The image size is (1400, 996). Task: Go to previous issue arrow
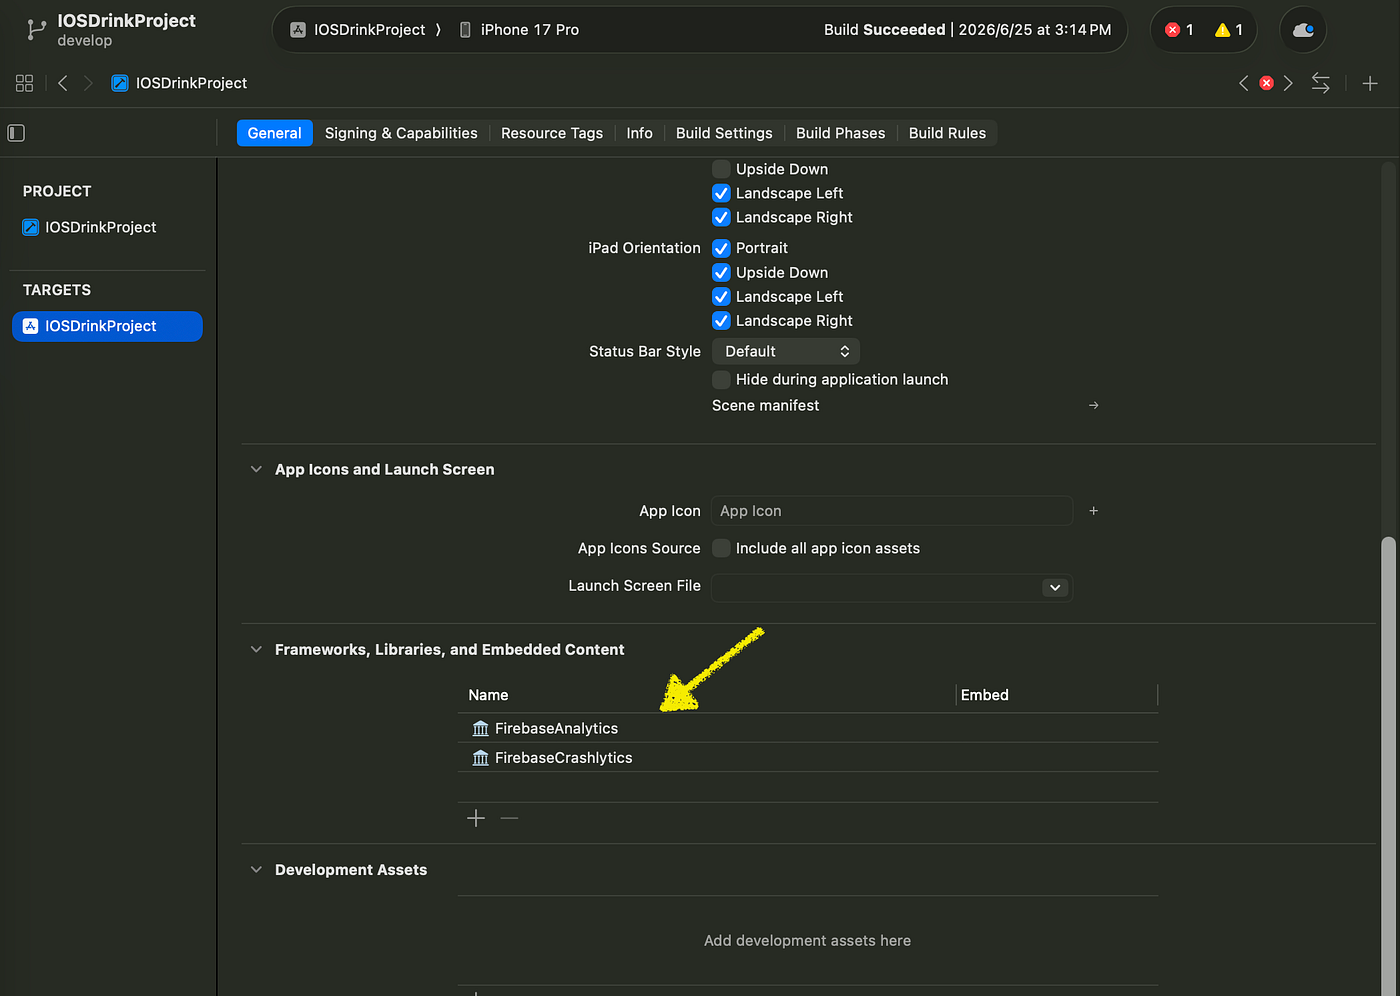1244,83
